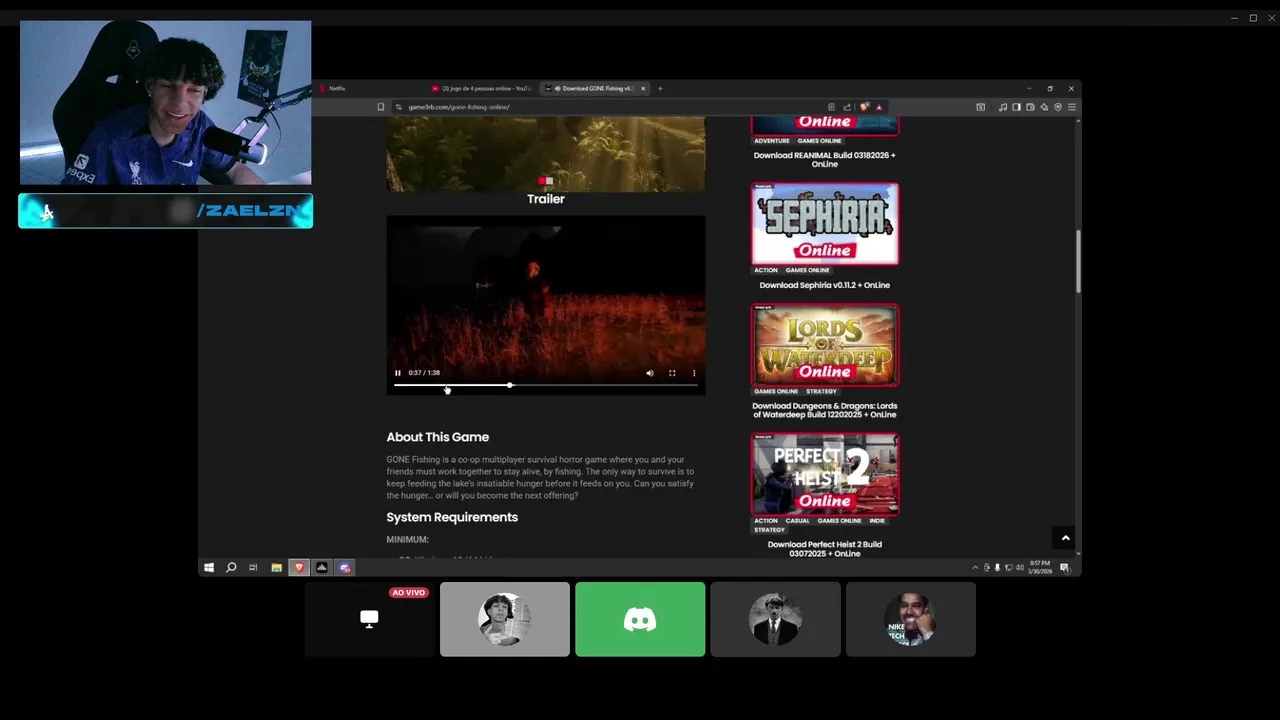Select the rightmost participant avatar tile
Viewport: 1280px width, 720px height.
coord(910,620)
